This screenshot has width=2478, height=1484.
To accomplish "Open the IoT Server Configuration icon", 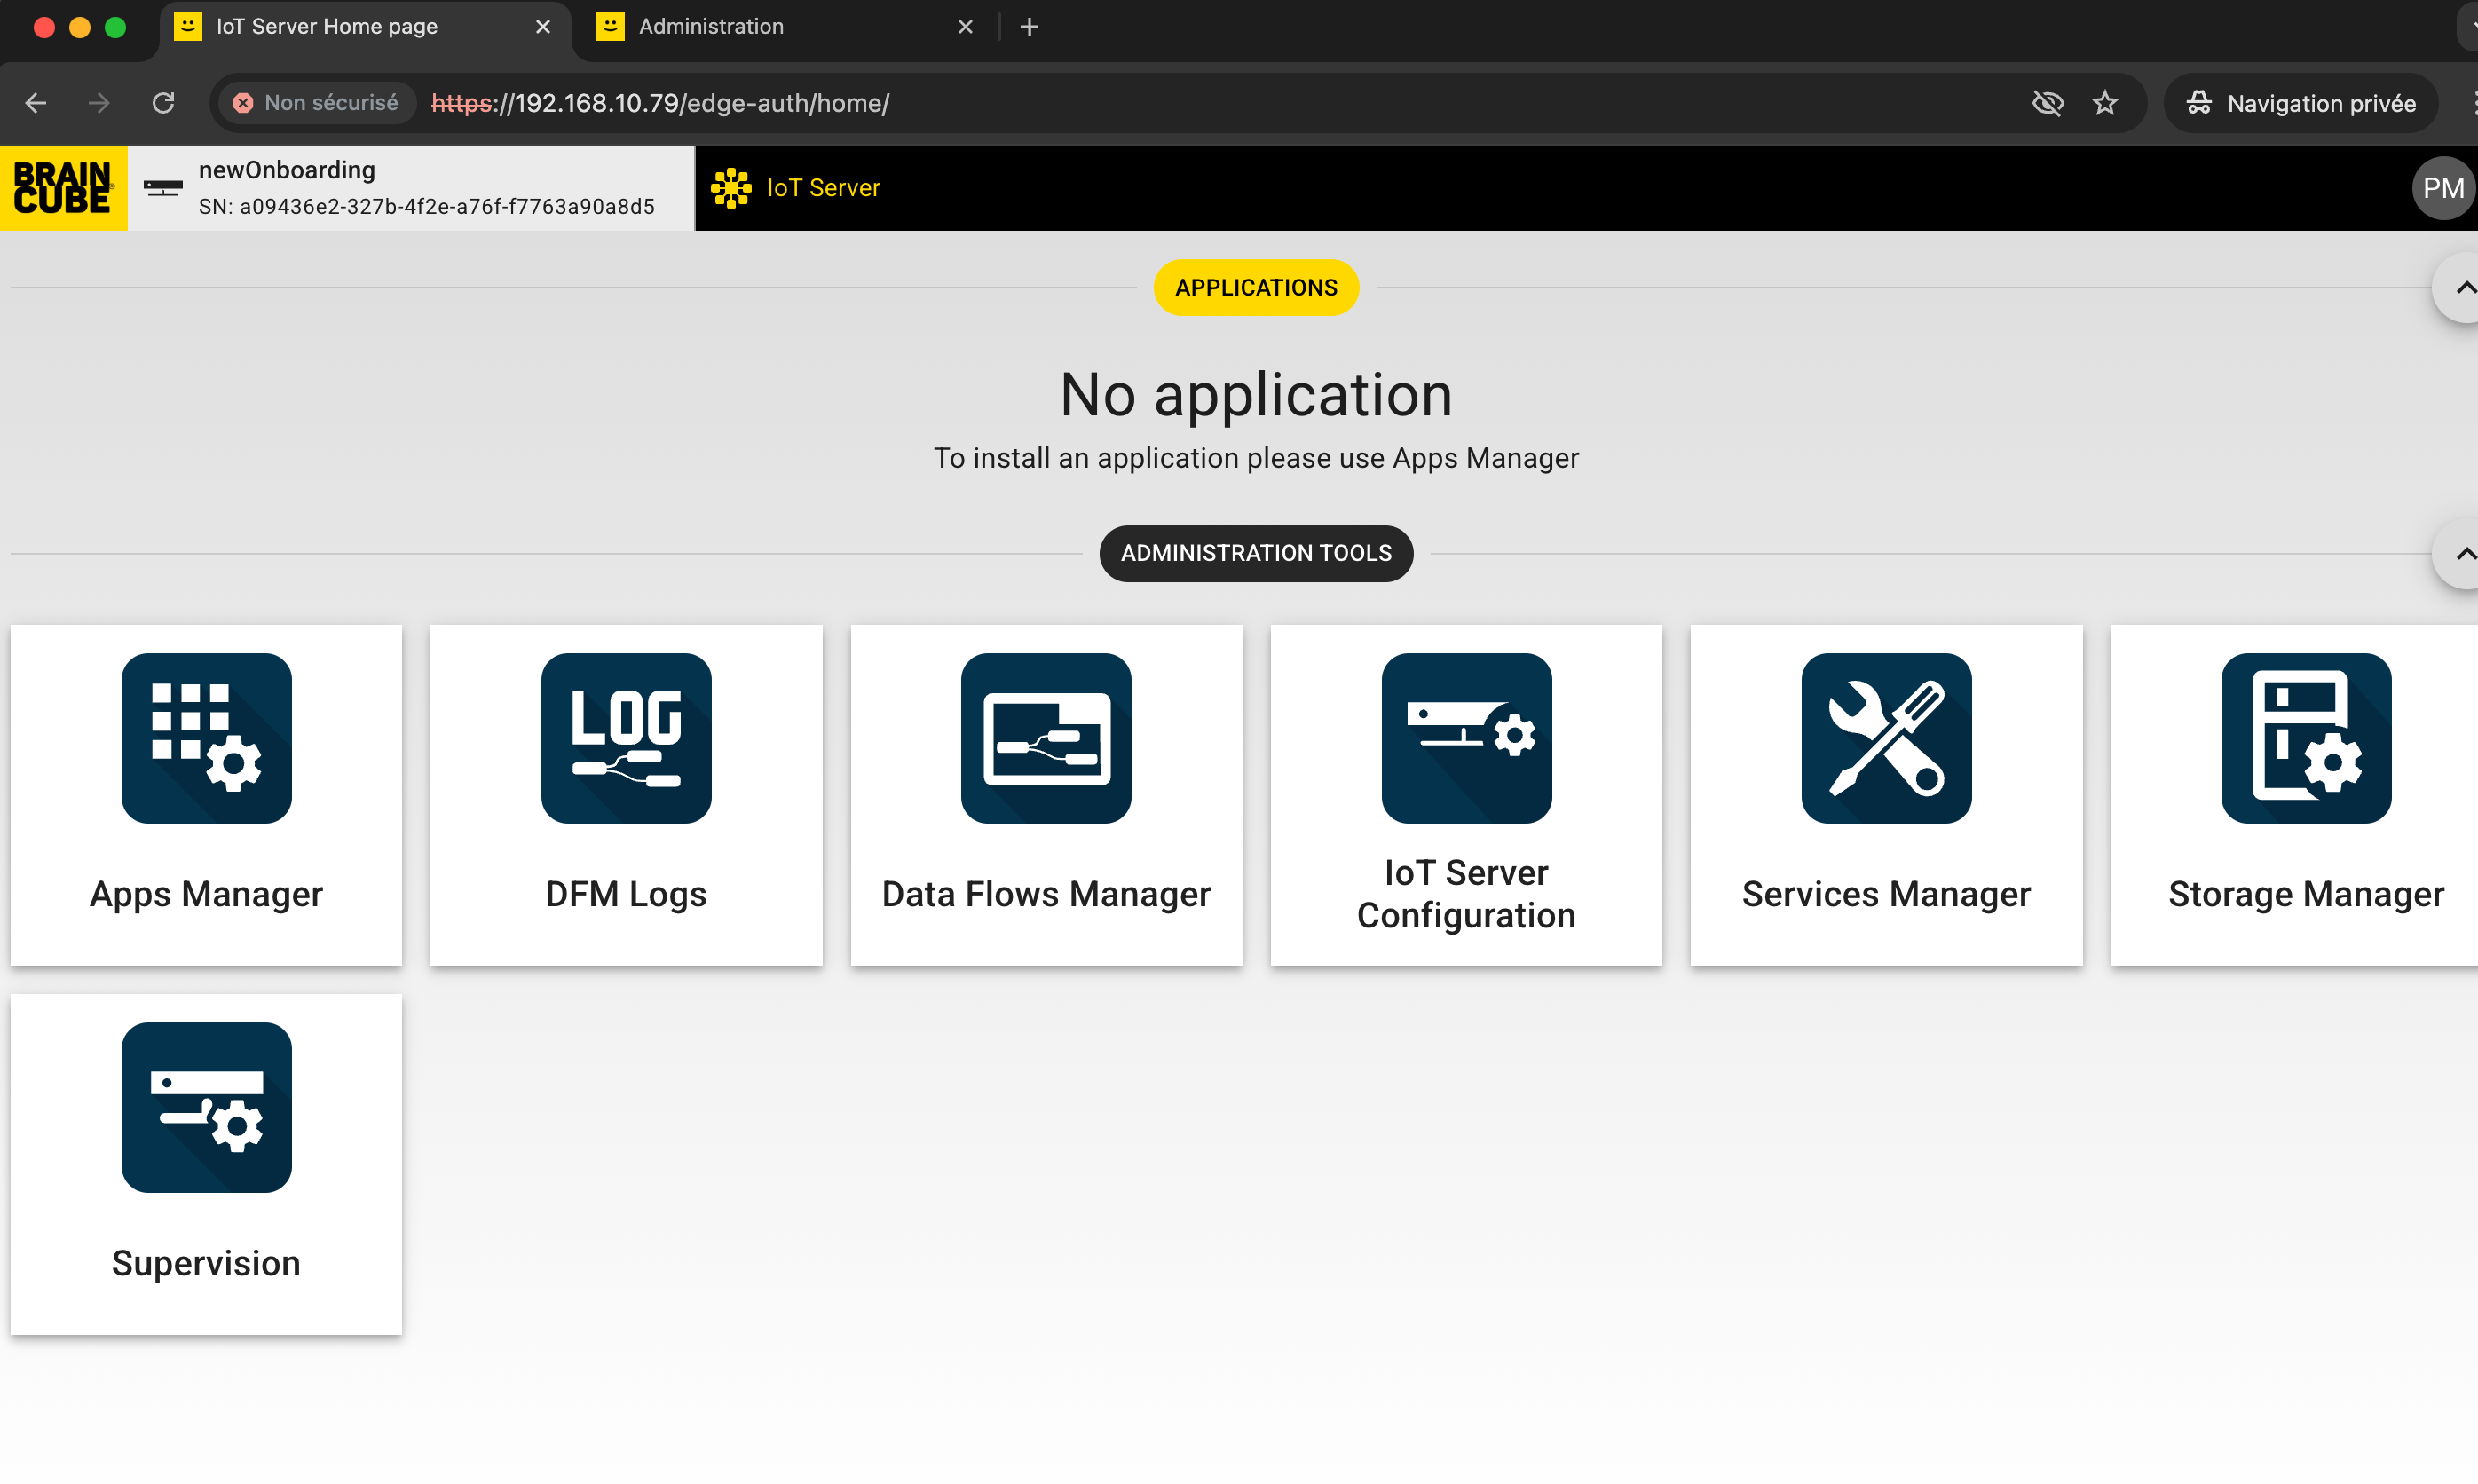I will tap(1466, 738).
